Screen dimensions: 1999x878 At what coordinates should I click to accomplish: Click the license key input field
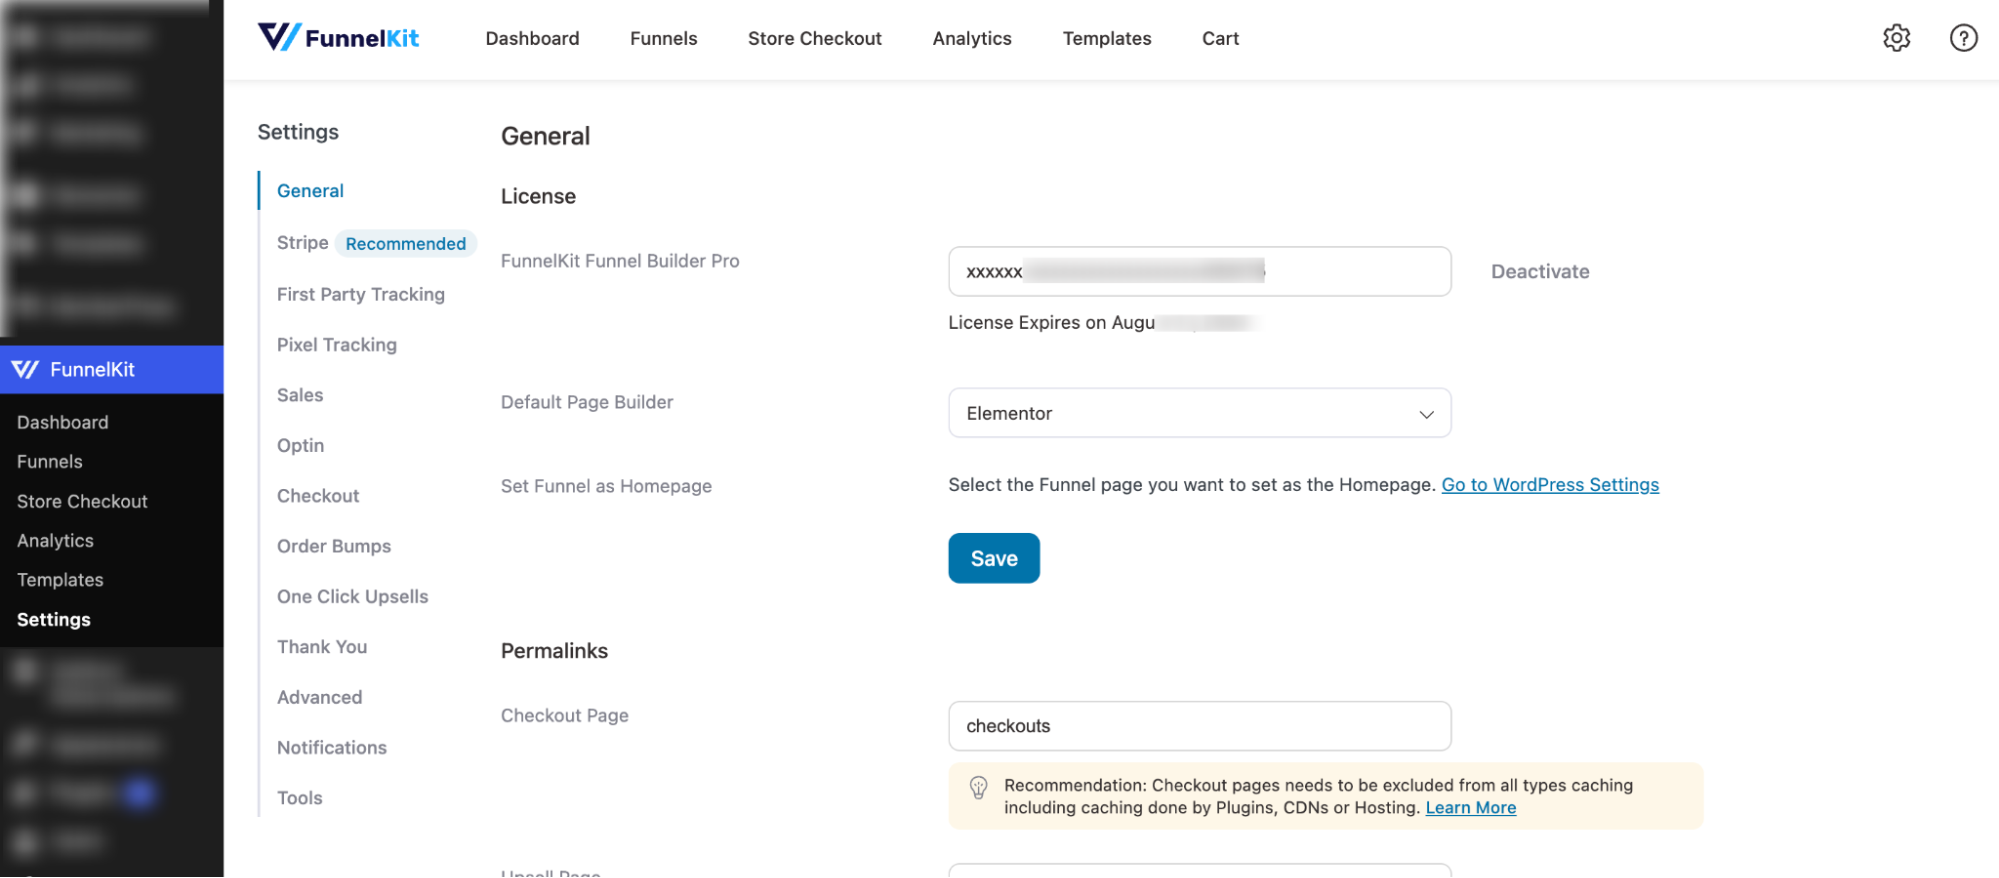pyautogui.click(x=1199, y=272)
